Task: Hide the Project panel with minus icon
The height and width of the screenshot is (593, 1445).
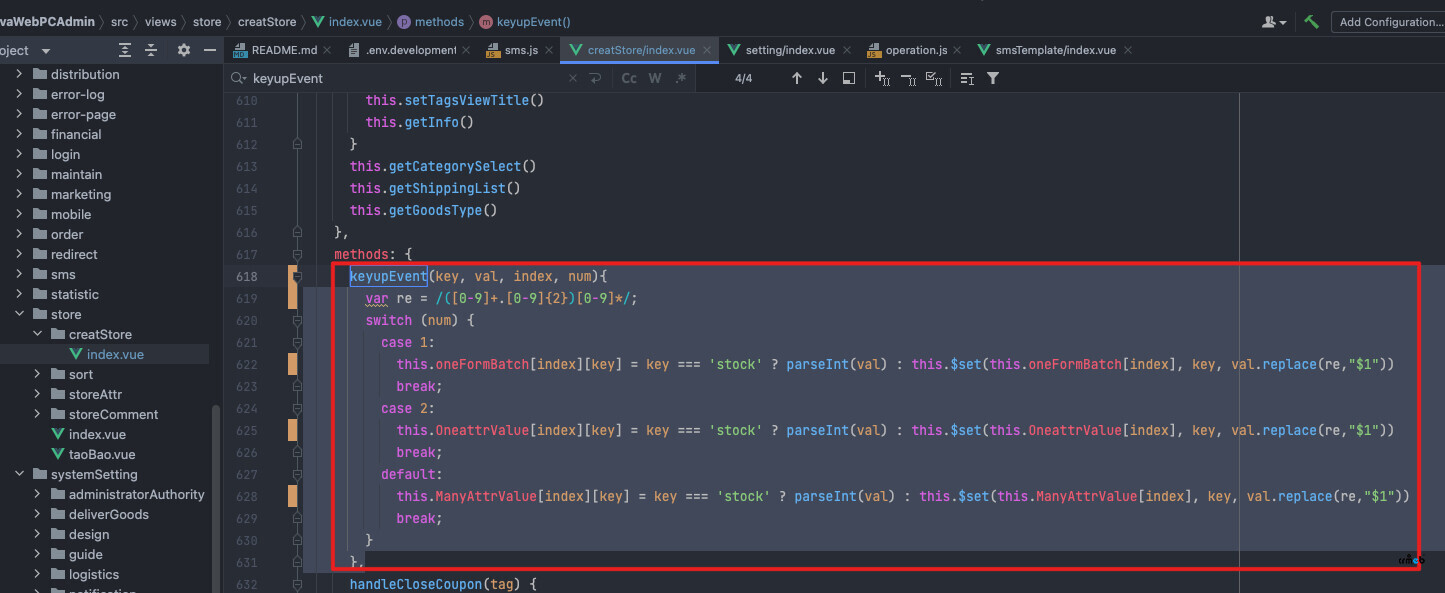Action: 210,50
